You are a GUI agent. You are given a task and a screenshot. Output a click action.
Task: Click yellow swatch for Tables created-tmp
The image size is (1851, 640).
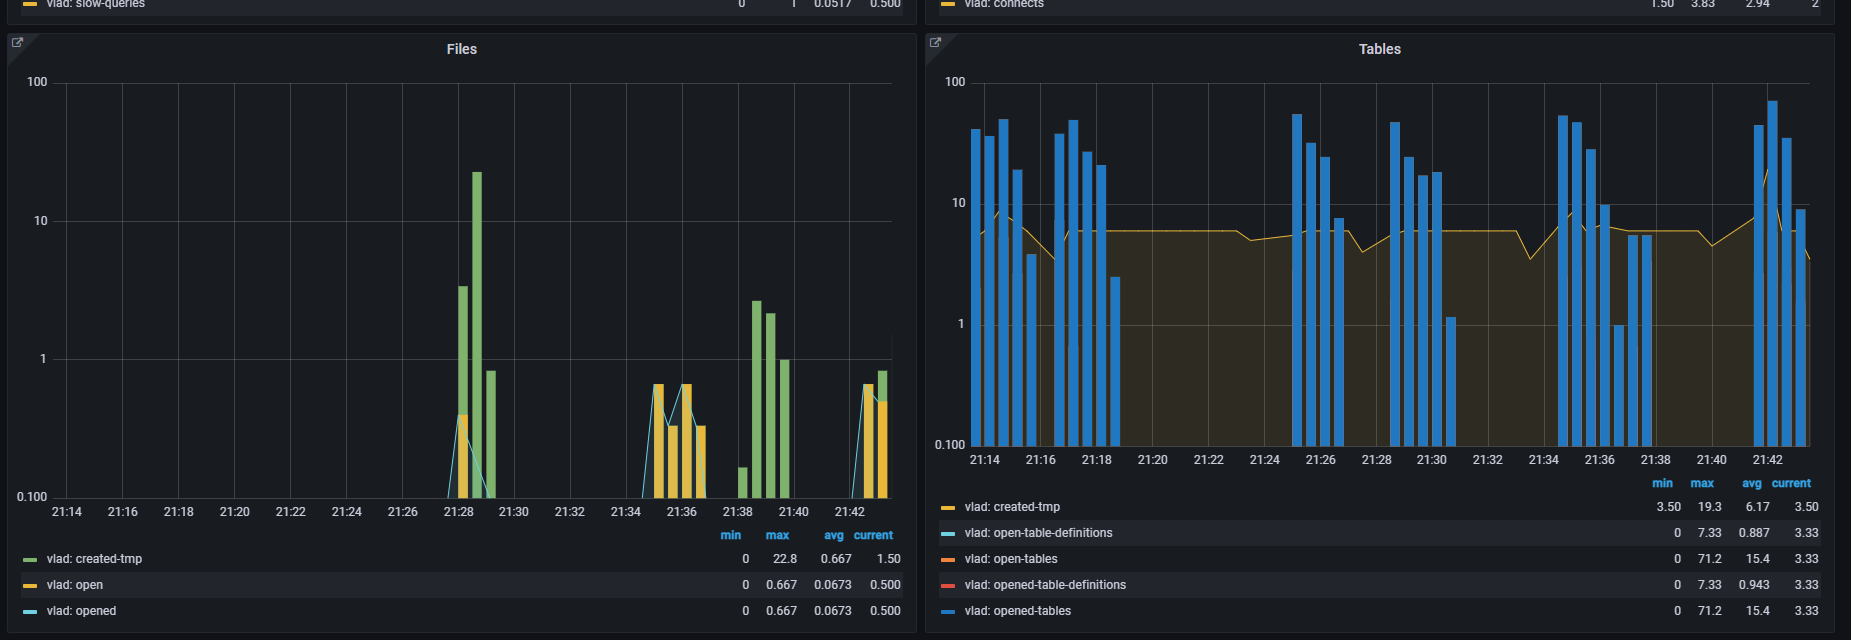[x=948, y=508]
